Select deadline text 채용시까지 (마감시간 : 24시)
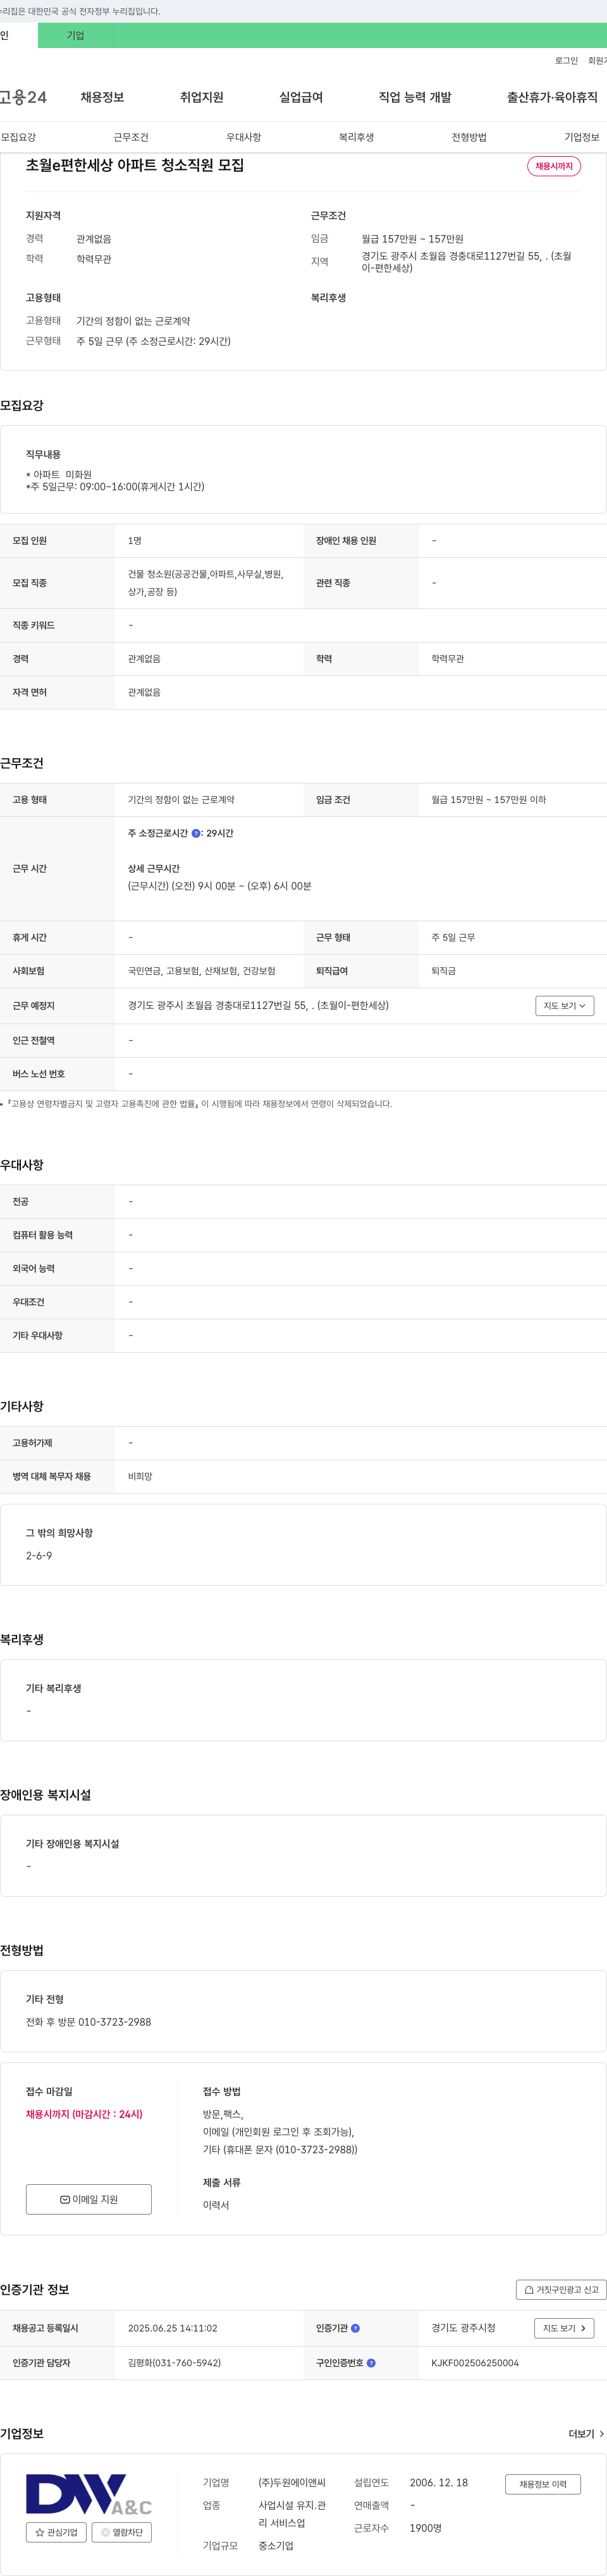607x2576 pixels. point(84,2114)
